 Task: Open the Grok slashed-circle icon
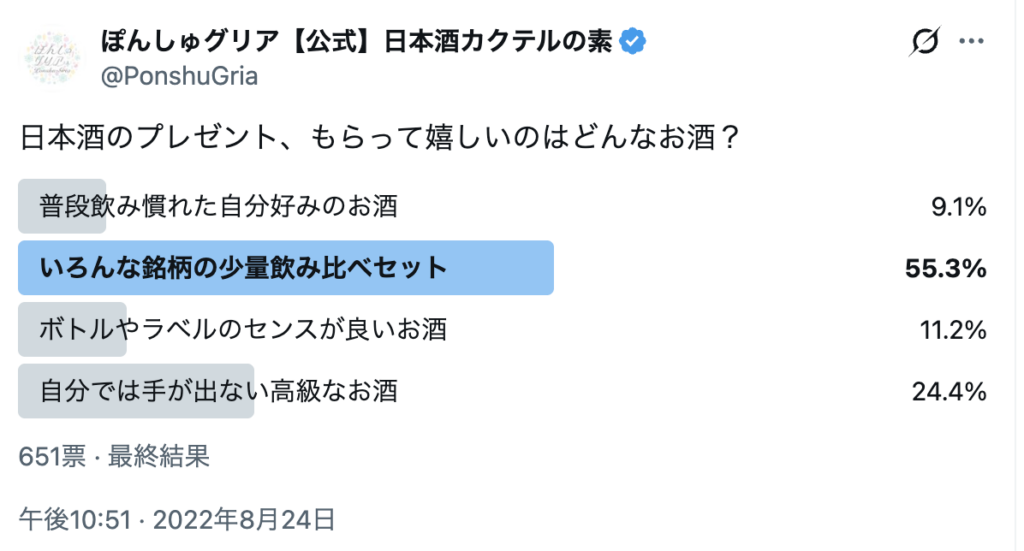point(925,42)
